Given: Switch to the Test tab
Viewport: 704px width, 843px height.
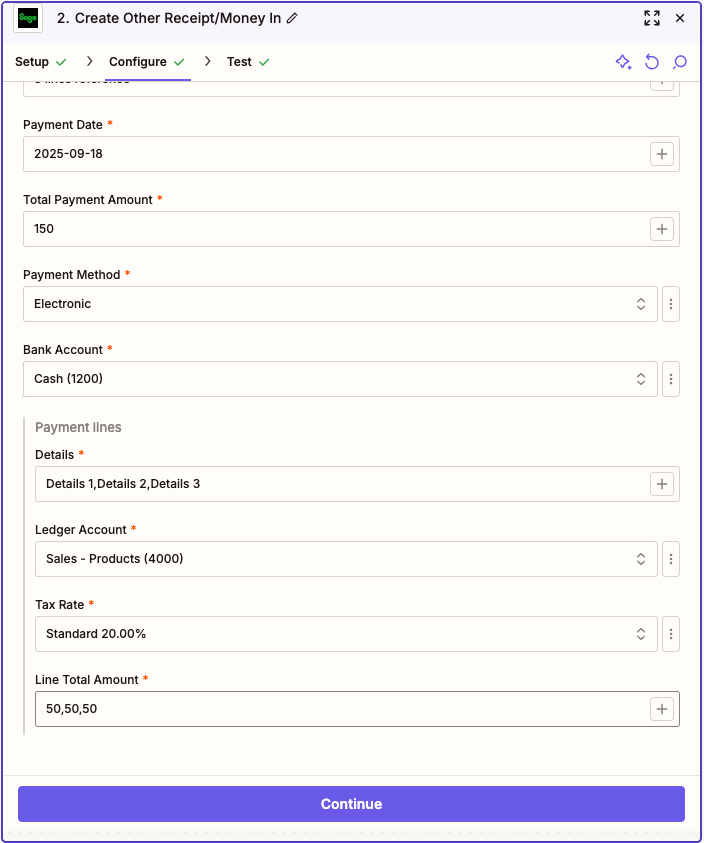Looking at the screenshot, I should coord(239,62).
